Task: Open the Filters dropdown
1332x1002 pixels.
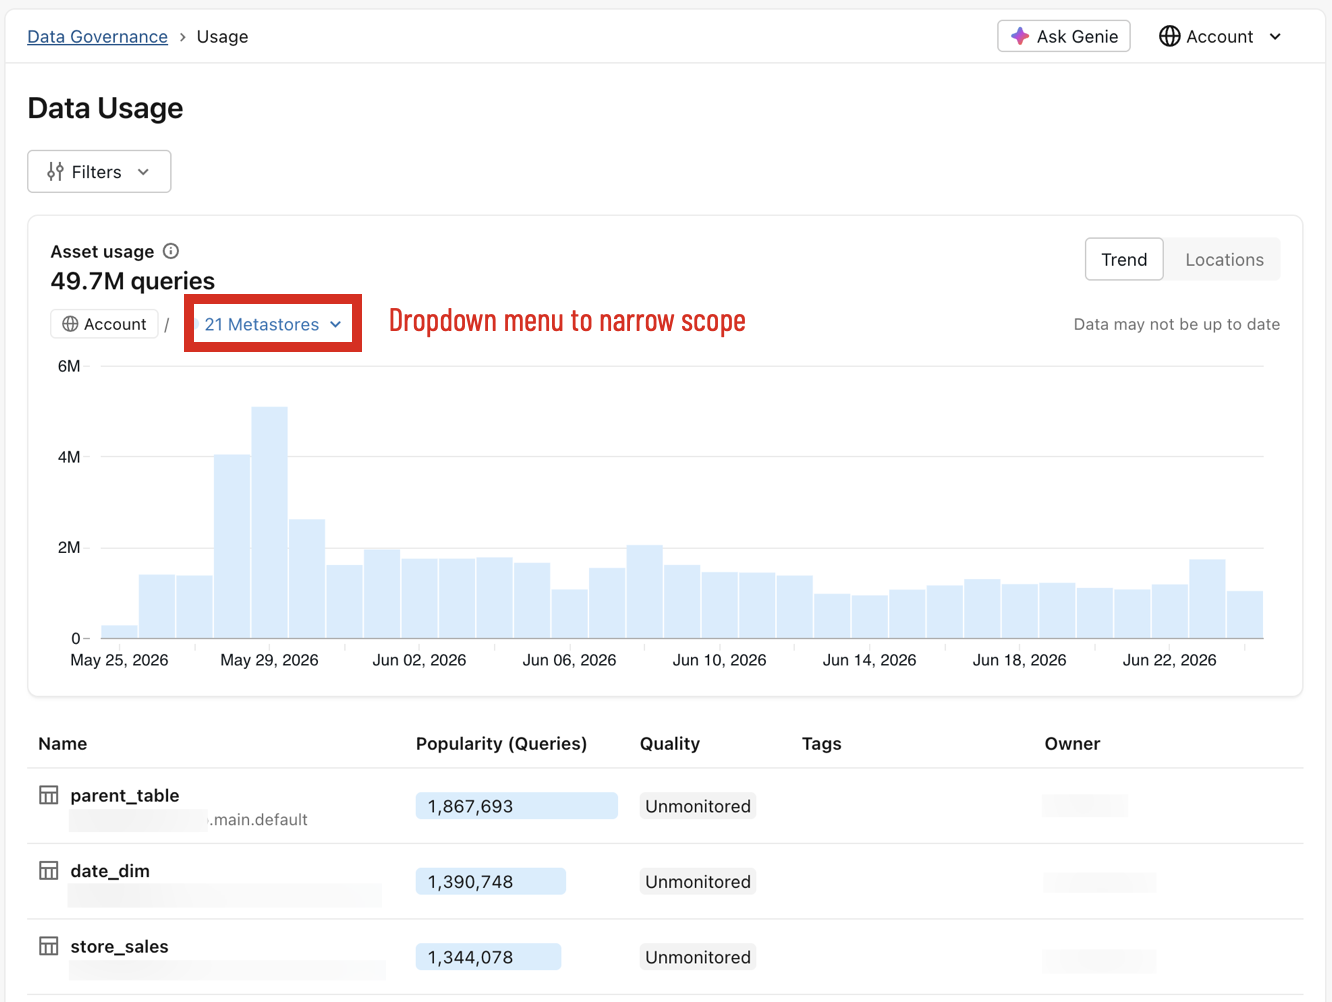Action: pyautogui.click(x=99, y=171)
